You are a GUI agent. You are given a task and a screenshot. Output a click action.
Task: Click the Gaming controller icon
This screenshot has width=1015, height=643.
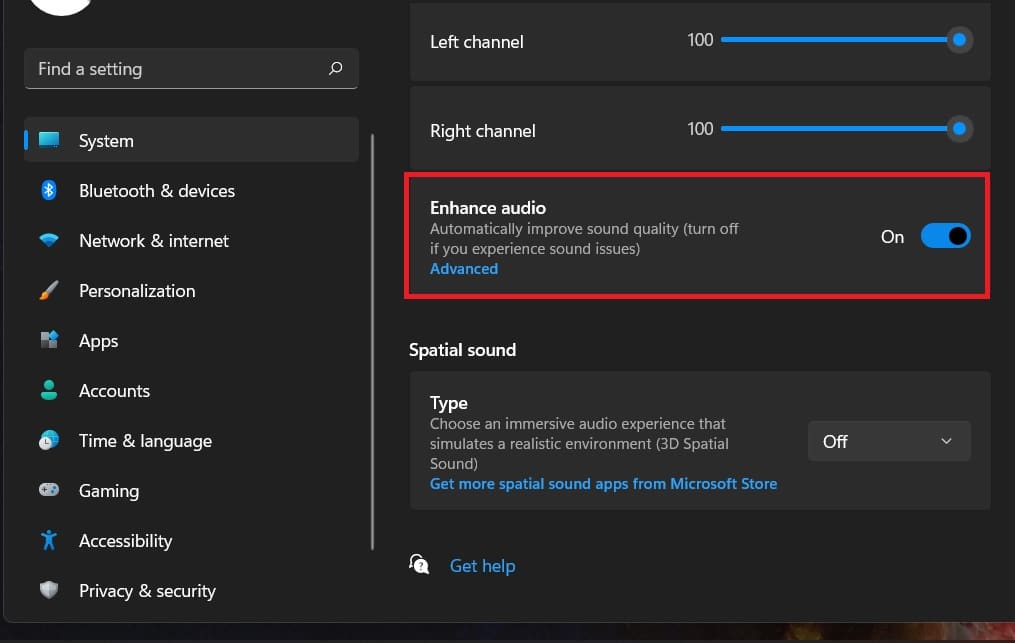49,490
